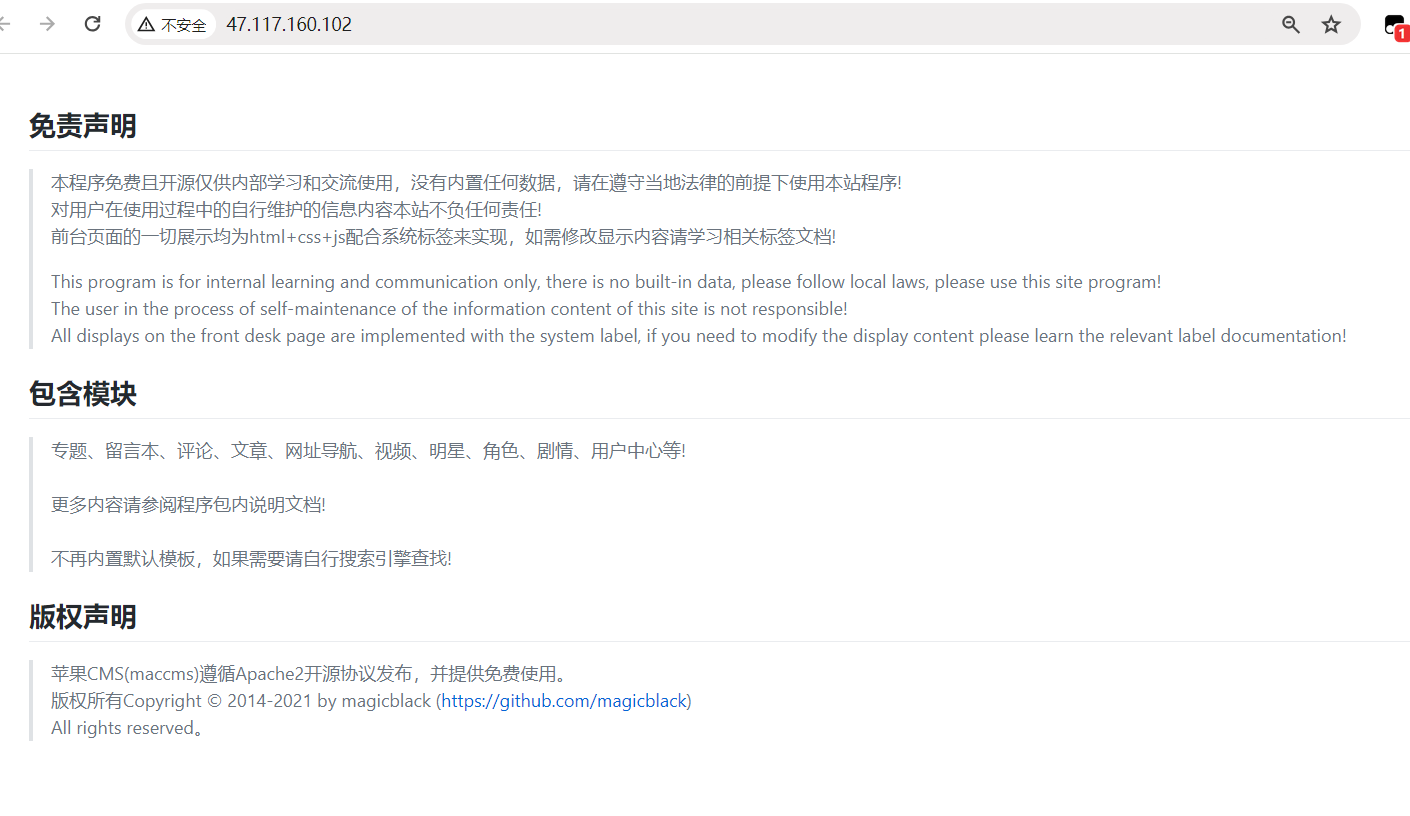Reload the page using the refresh icon

(x=92, y=23)
